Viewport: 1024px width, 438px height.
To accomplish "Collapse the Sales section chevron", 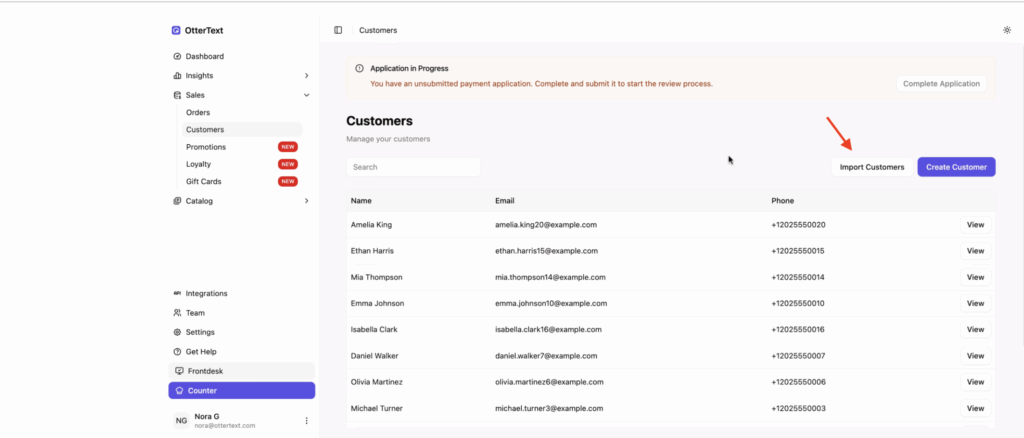I will [x=306, y=95].
